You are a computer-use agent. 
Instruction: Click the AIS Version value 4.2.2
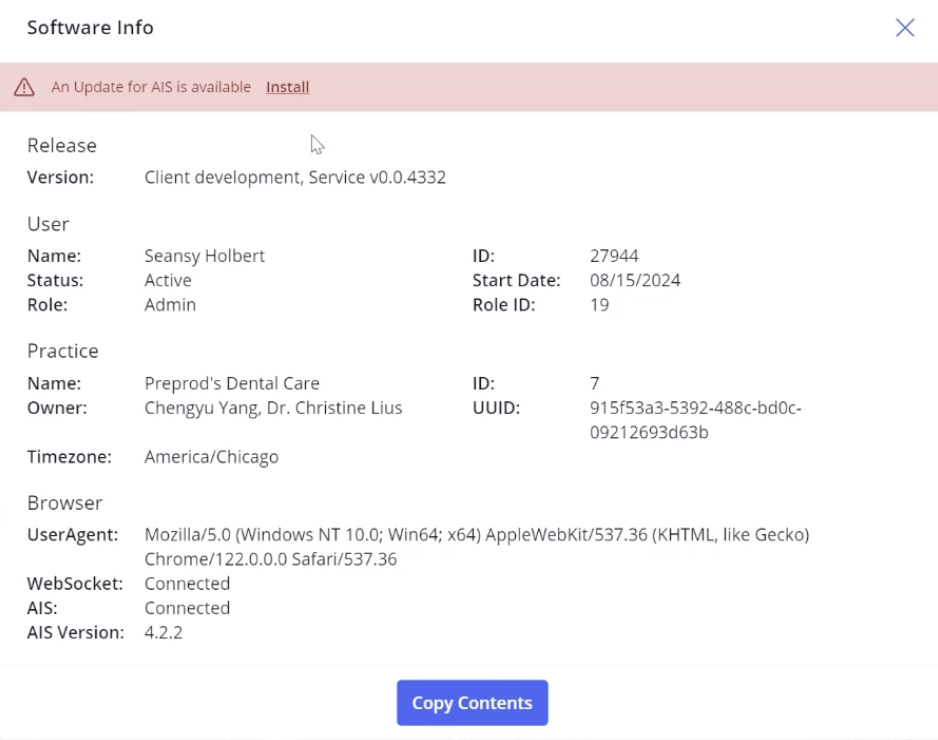coord(163,633)
